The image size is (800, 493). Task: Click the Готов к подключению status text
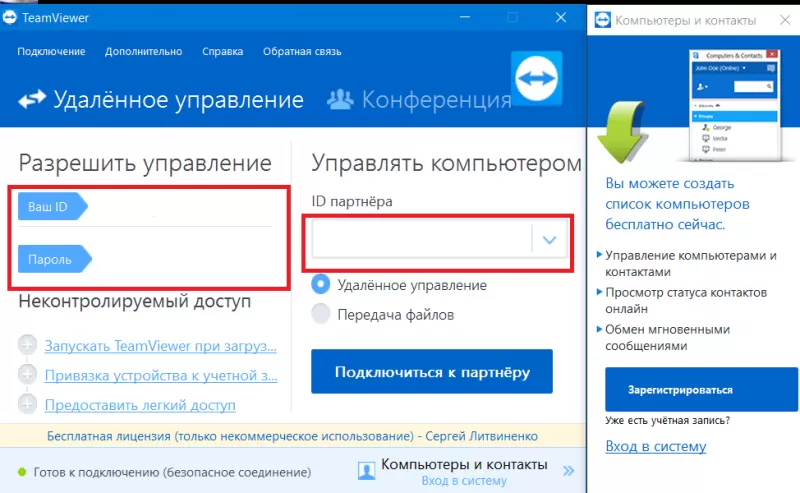pyautogui.click(x=172, y=472)
